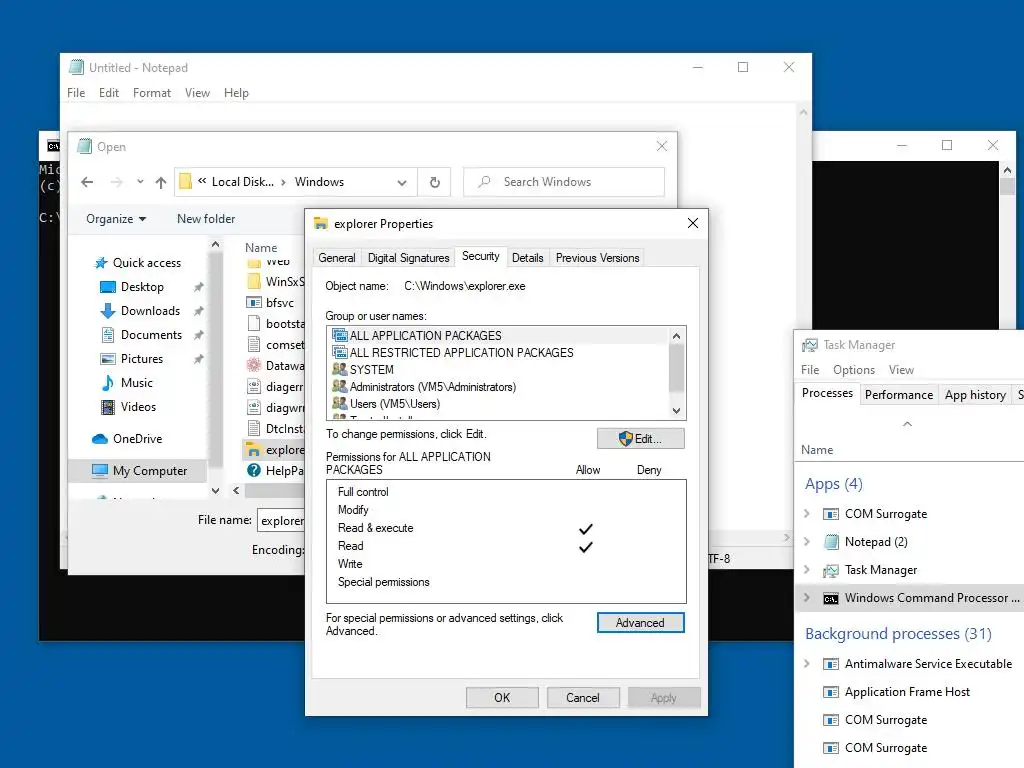Screen dimensions: 1024x768
Task: Expand the address path dropdown
Action: coord(402,183)
